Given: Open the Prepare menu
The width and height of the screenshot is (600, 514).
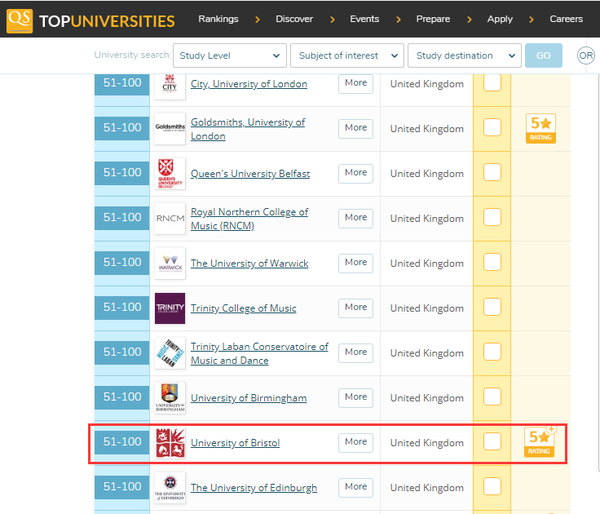Looking at the screenshot, I should pyautogui.click(x=433, y=19).
